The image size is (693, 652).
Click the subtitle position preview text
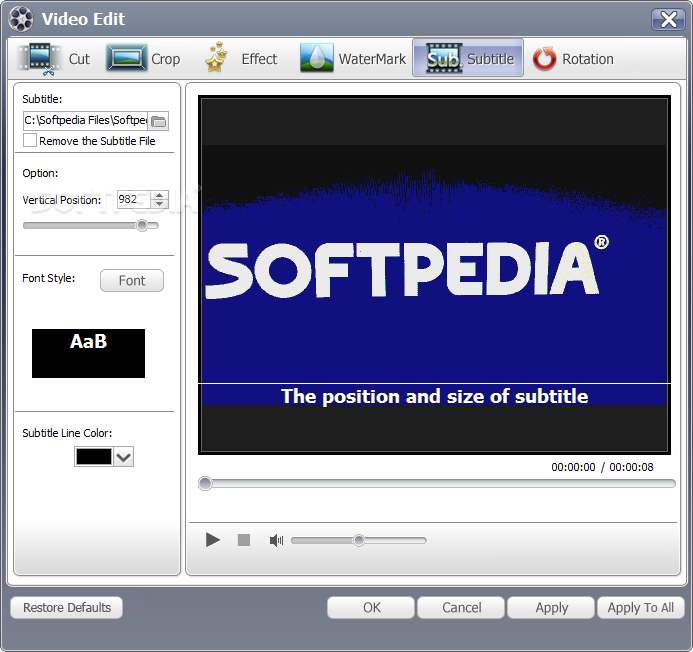434,396
